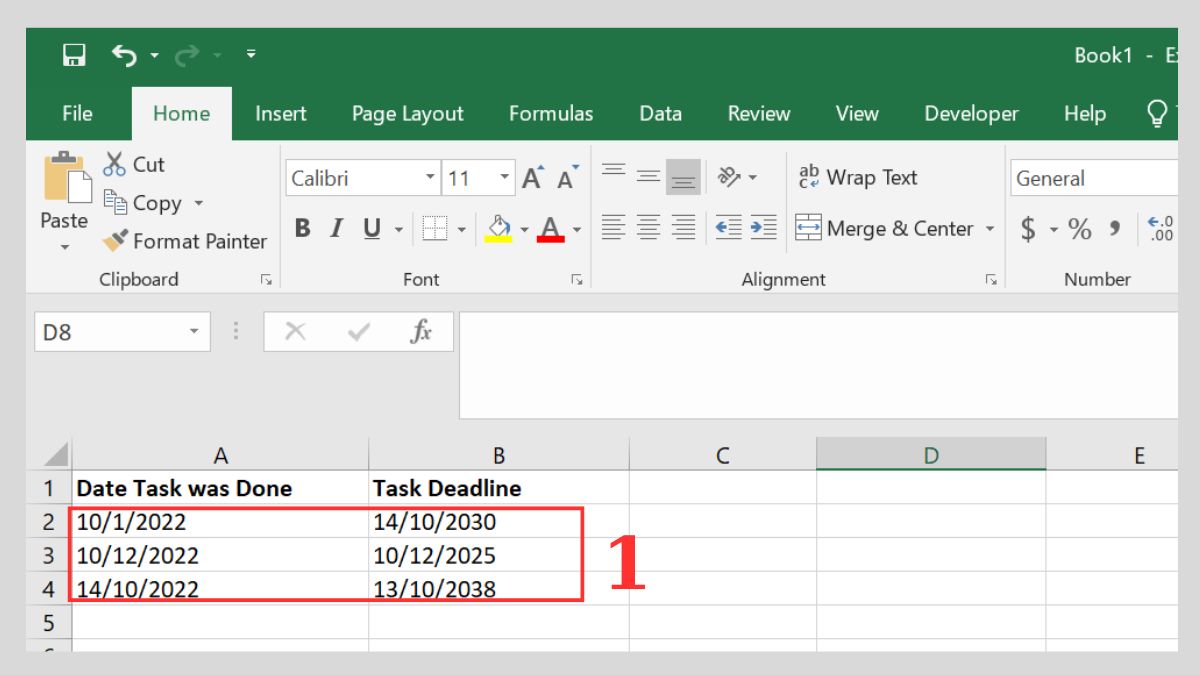Open the Font Size dropdown

(x=502, y=177)
